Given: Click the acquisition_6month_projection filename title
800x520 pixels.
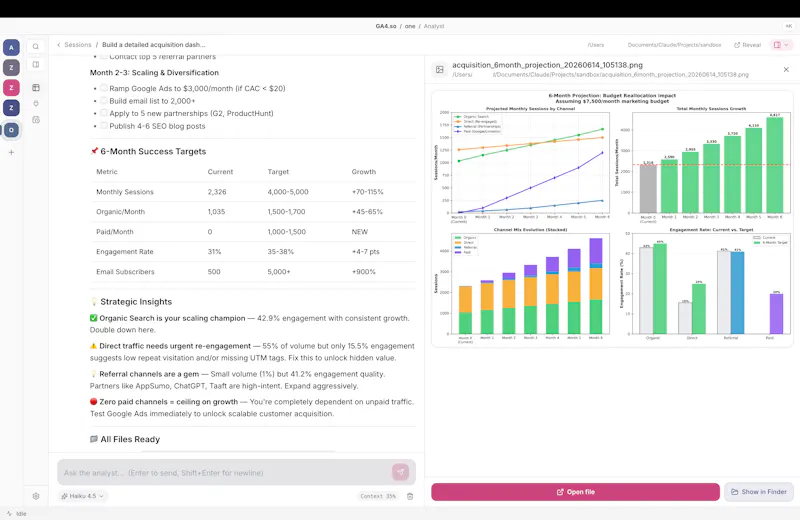Looking at the screenshot, I should coord(547,65).
